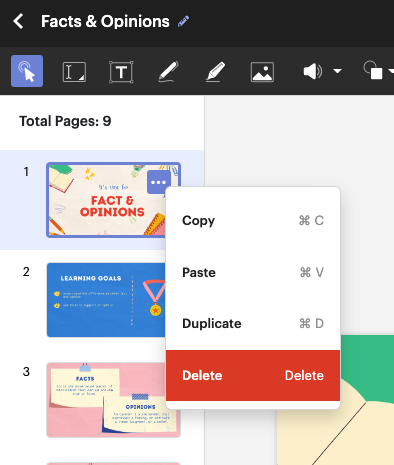
Task: Choose Duplicate from the context menu
Action: (253, 323)
